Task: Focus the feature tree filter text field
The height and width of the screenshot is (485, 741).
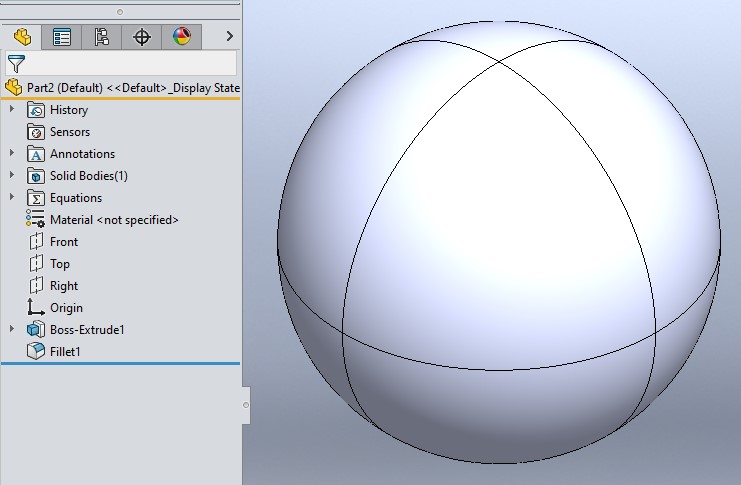Action: tap(121, 63)
